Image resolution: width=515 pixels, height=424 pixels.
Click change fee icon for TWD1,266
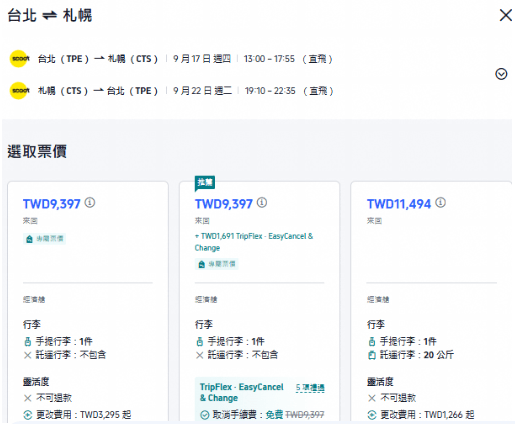coord(372,415)
